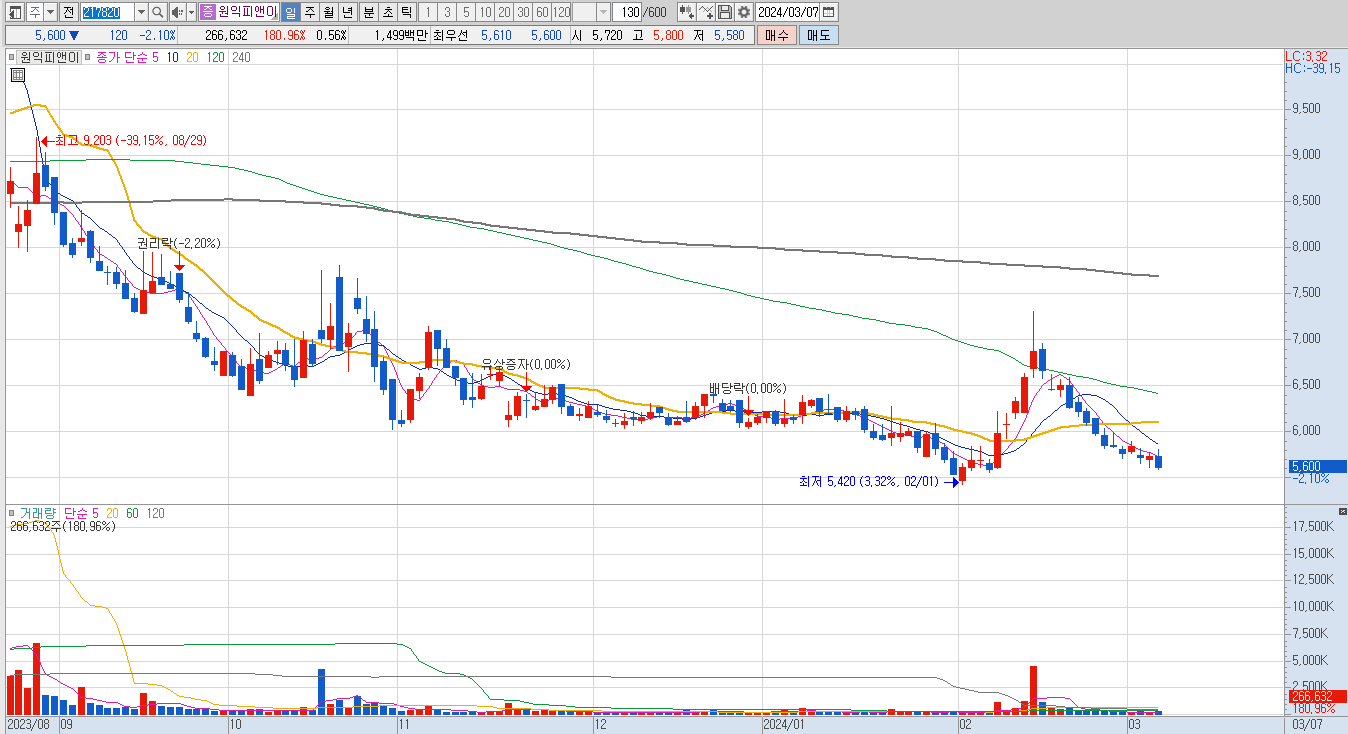1348x734 pixels.
Task: Select the 60 interval button
Action: [542, 12]
